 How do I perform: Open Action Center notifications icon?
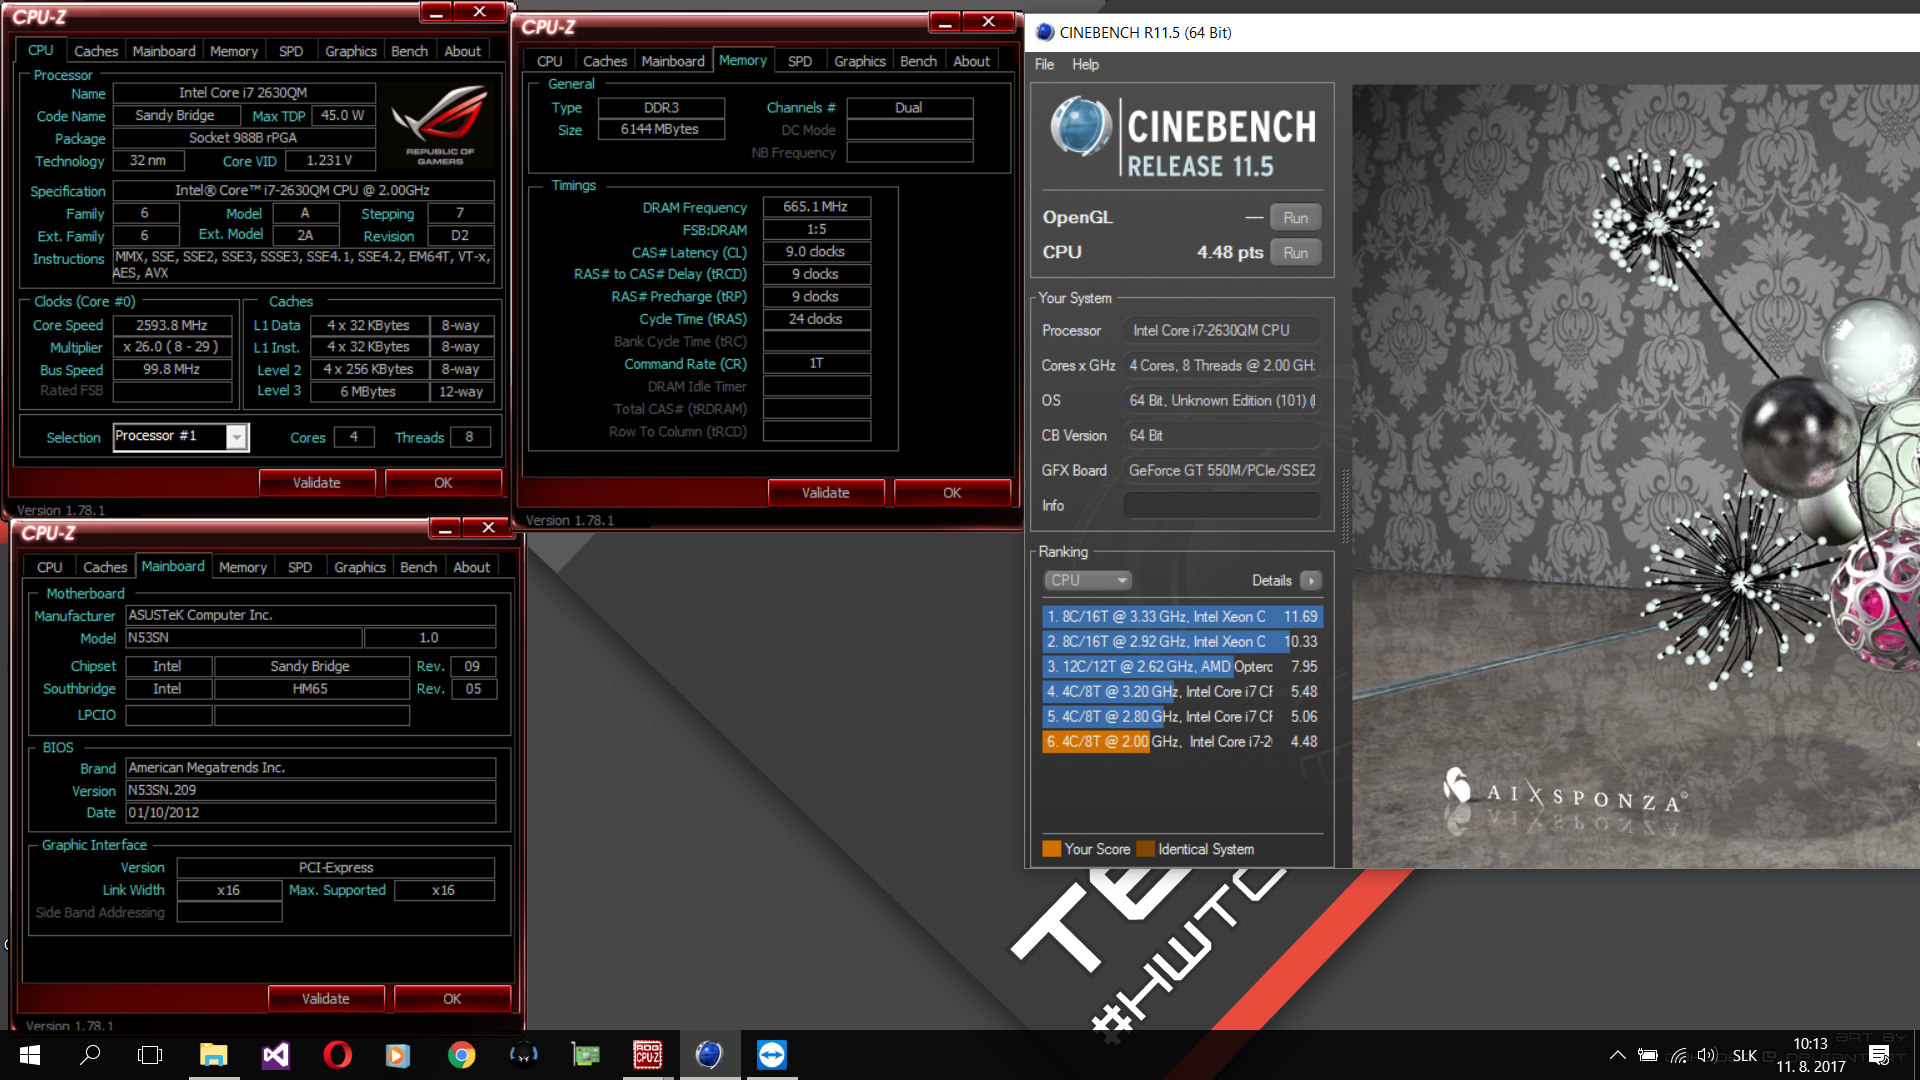point(1879,1055)
